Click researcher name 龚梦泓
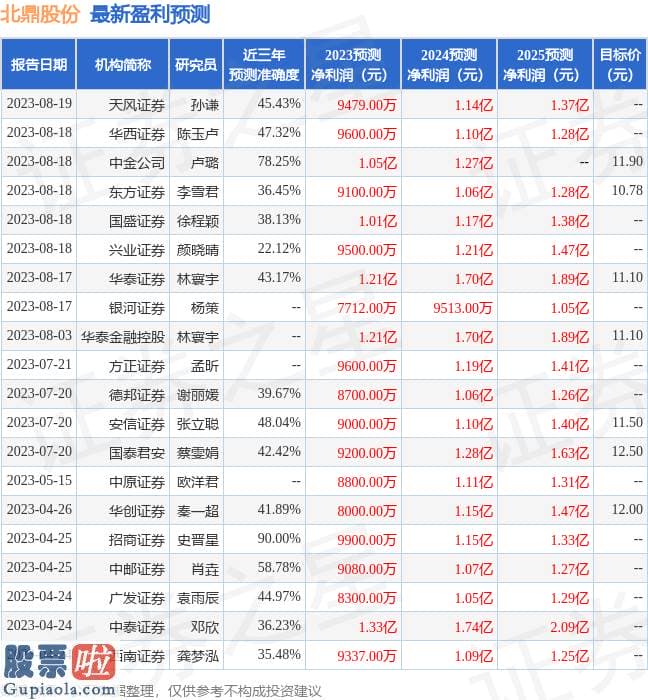 point(198,656)
